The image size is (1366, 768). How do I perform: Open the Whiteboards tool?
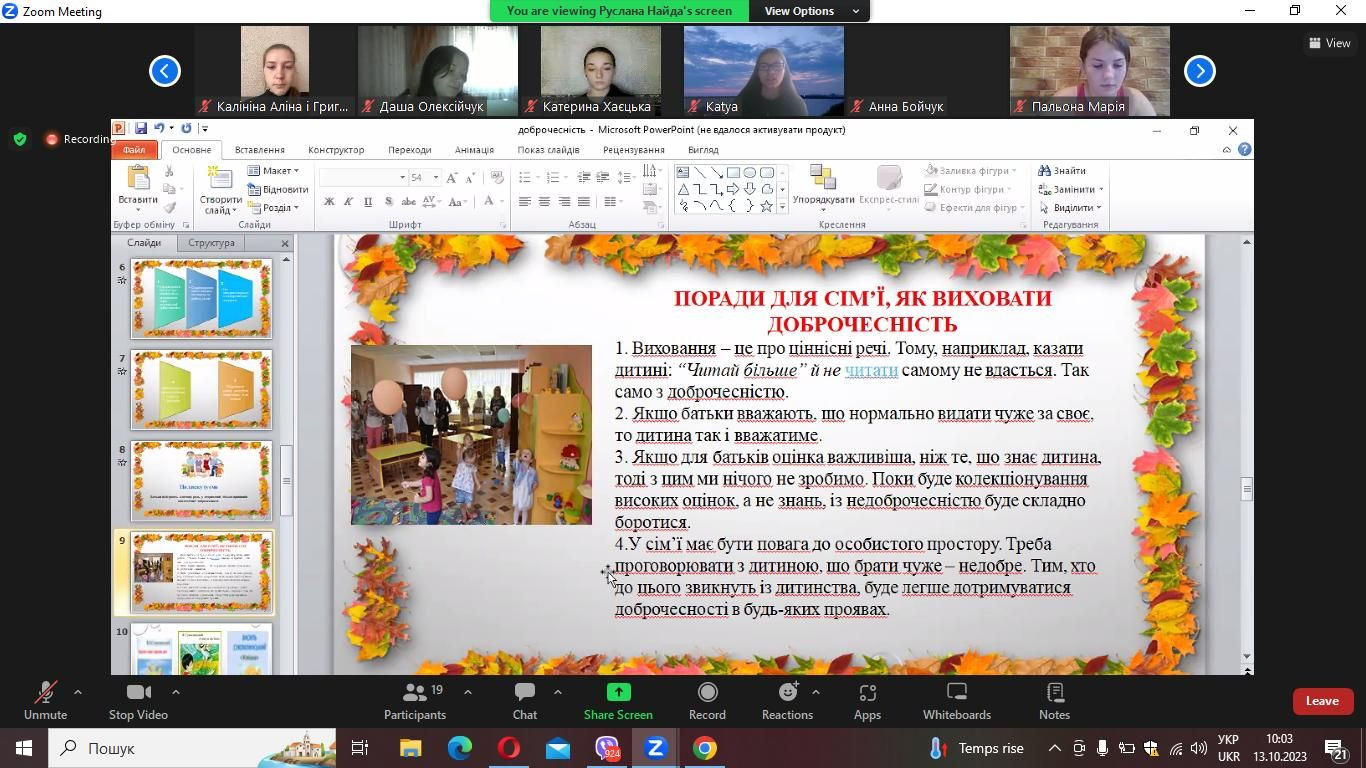956,700
